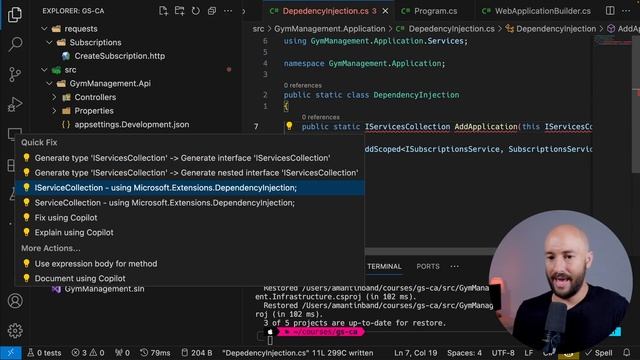640x360 pixels.
Task: Open the Search view in activity bar
Action: pyautogui.click(x=15, y=44)
